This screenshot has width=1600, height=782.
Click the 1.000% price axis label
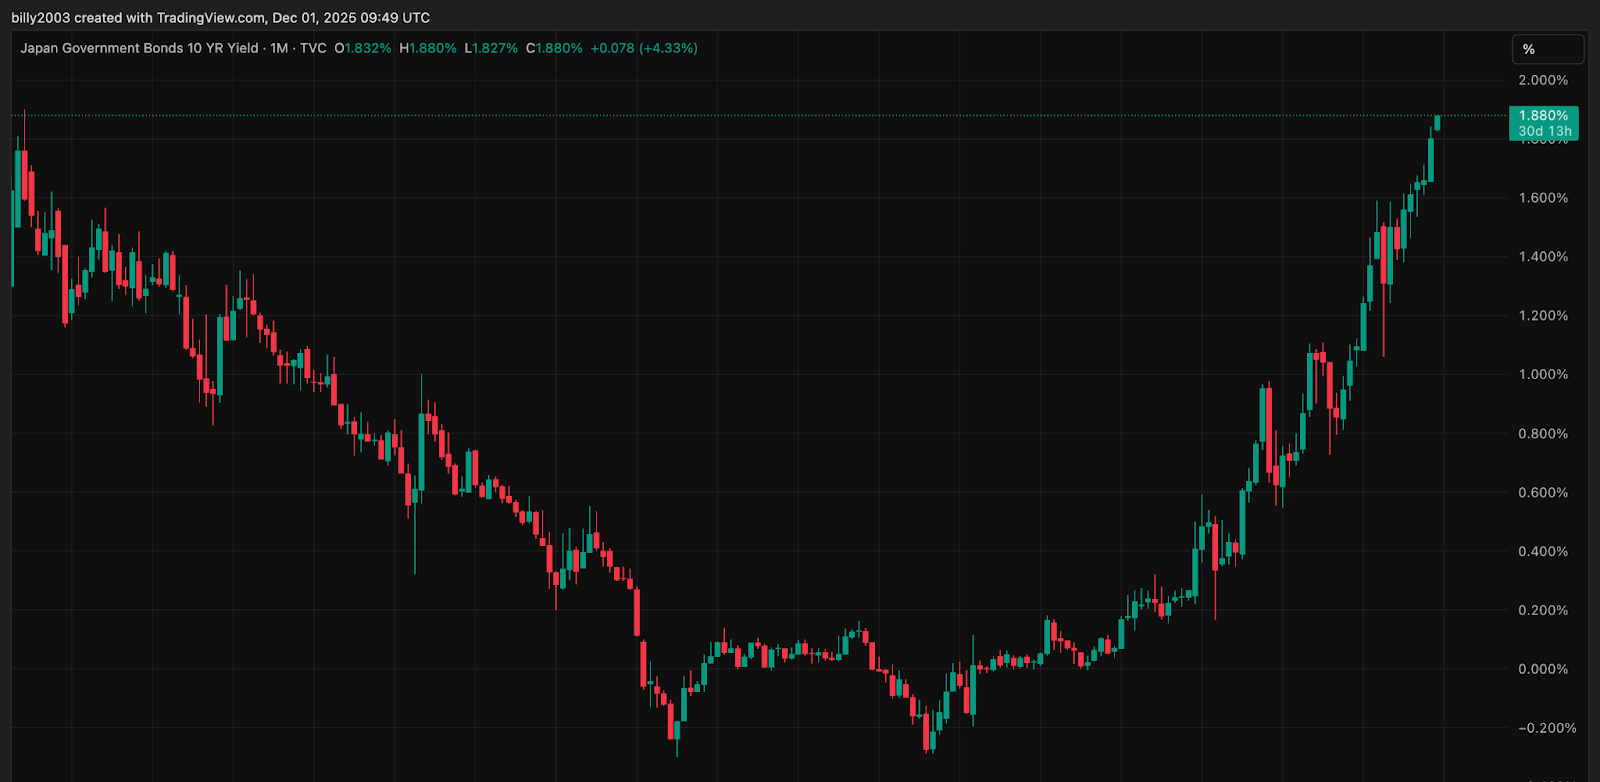pyautogui.click(x=1543, y=375)
